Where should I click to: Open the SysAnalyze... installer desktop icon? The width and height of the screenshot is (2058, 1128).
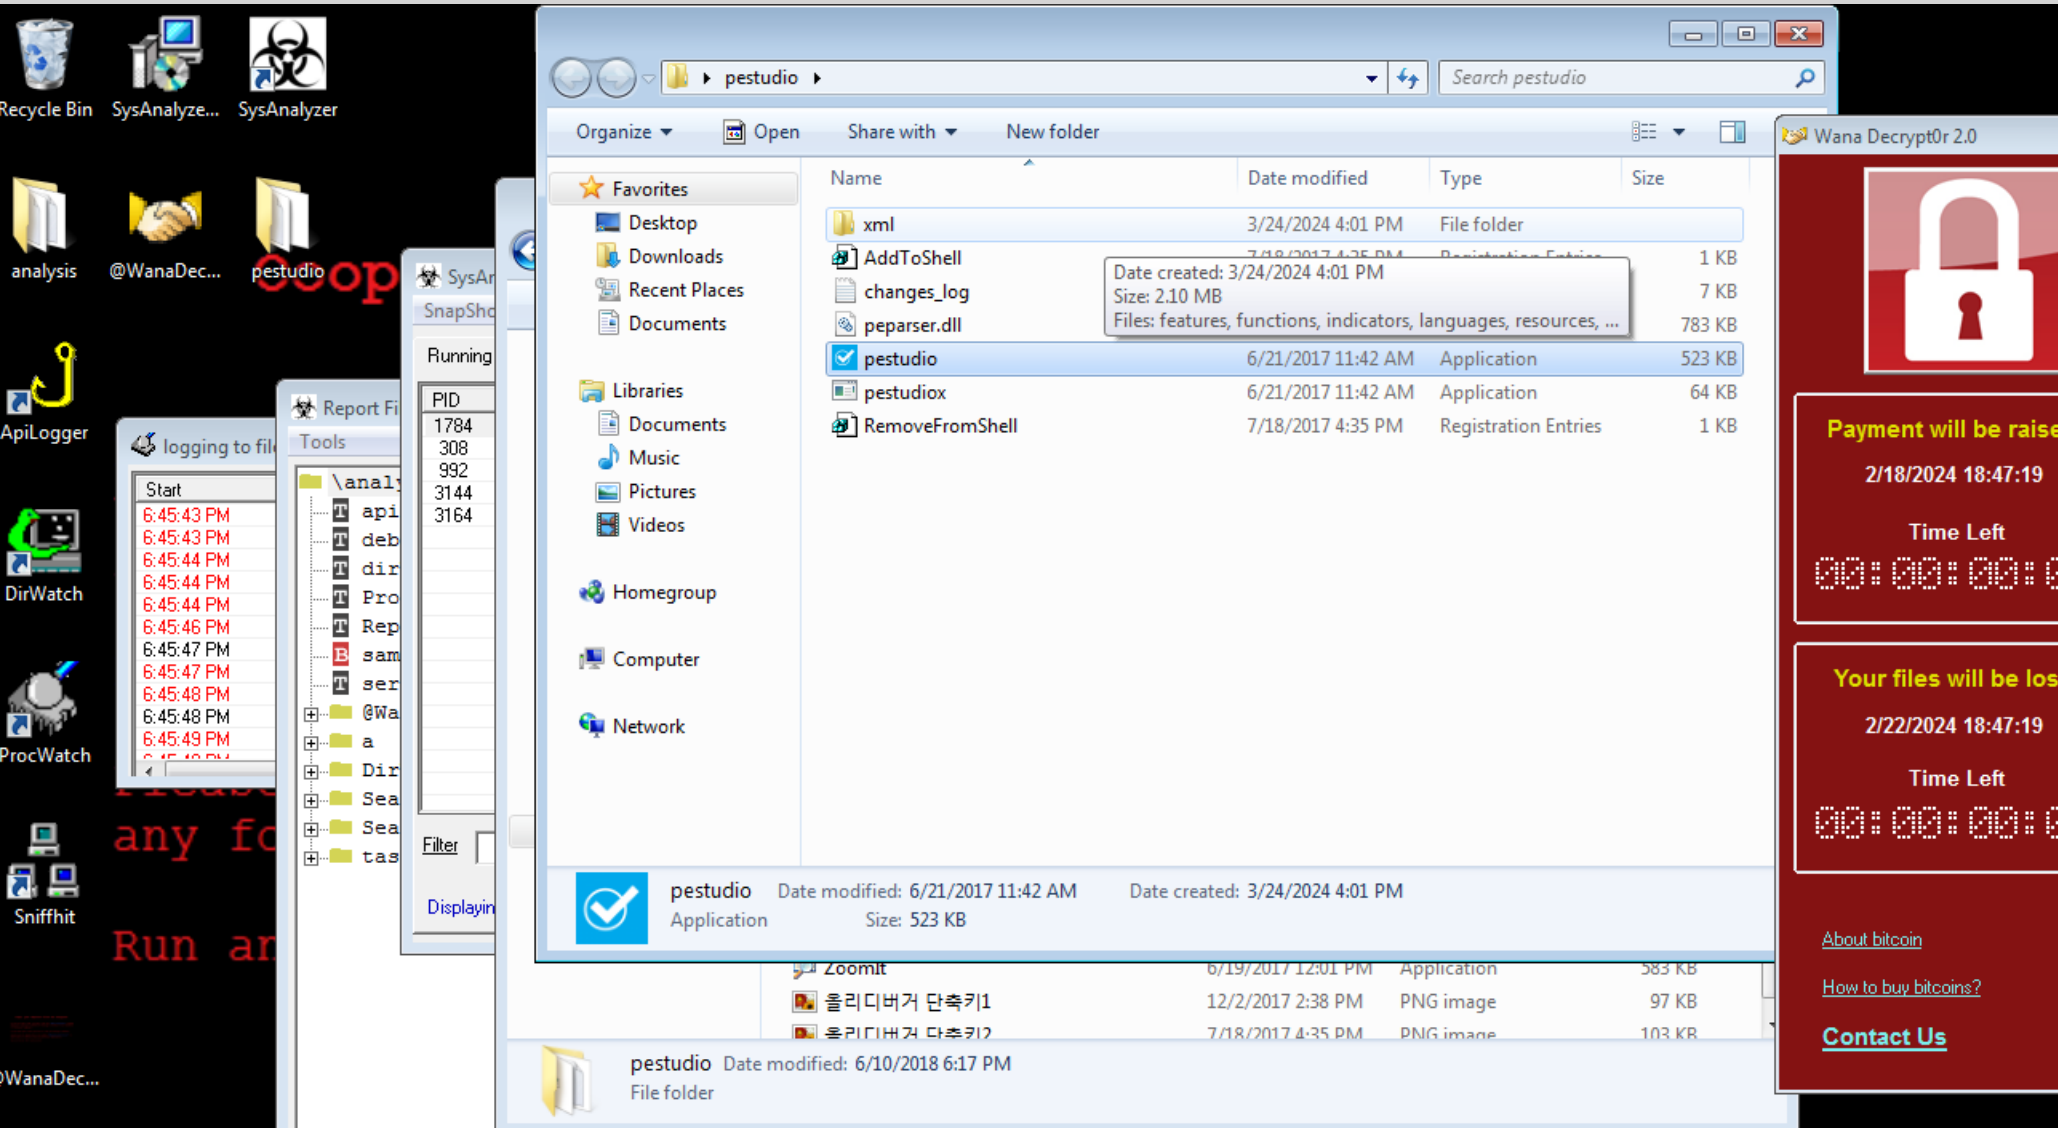(165, 68)
